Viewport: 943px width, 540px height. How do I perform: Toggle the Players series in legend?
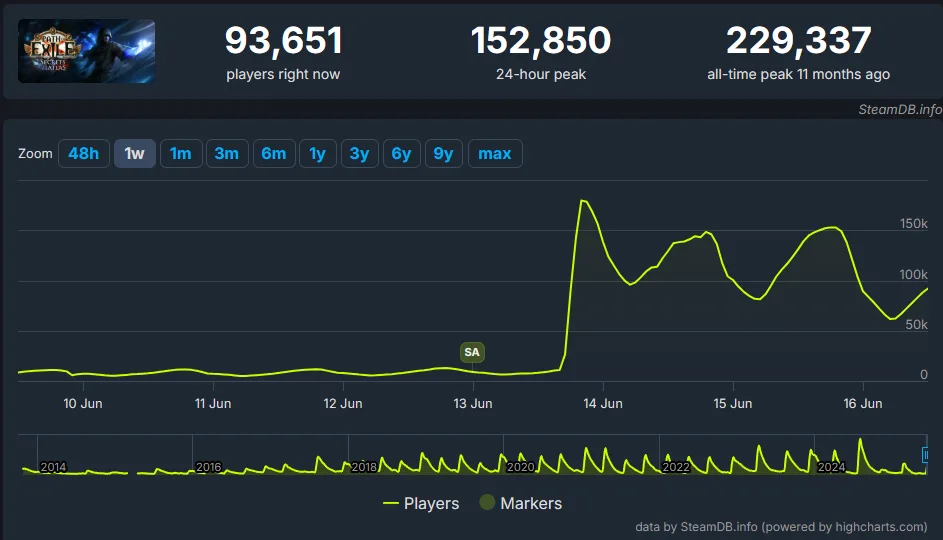[421, 503]
